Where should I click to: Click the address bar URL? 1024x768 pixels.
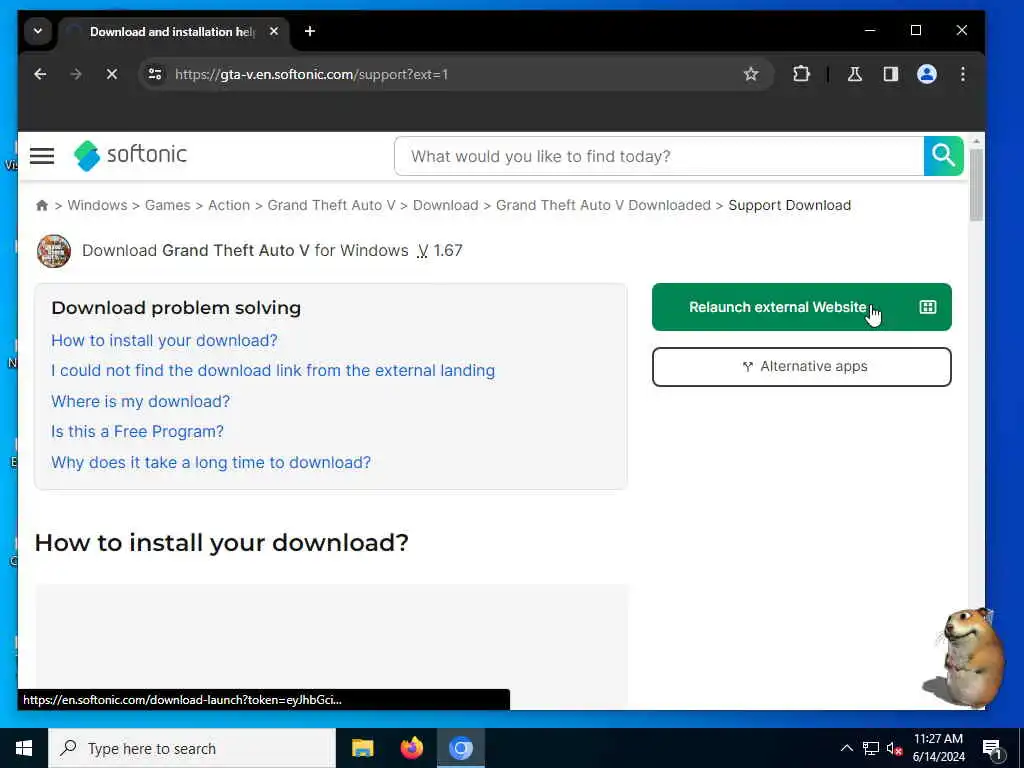(312, 74)
